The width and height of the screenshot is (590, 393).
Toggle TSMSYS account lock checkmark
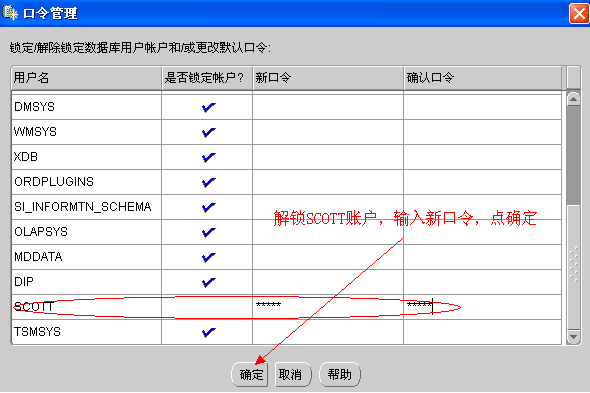[208, 332]
